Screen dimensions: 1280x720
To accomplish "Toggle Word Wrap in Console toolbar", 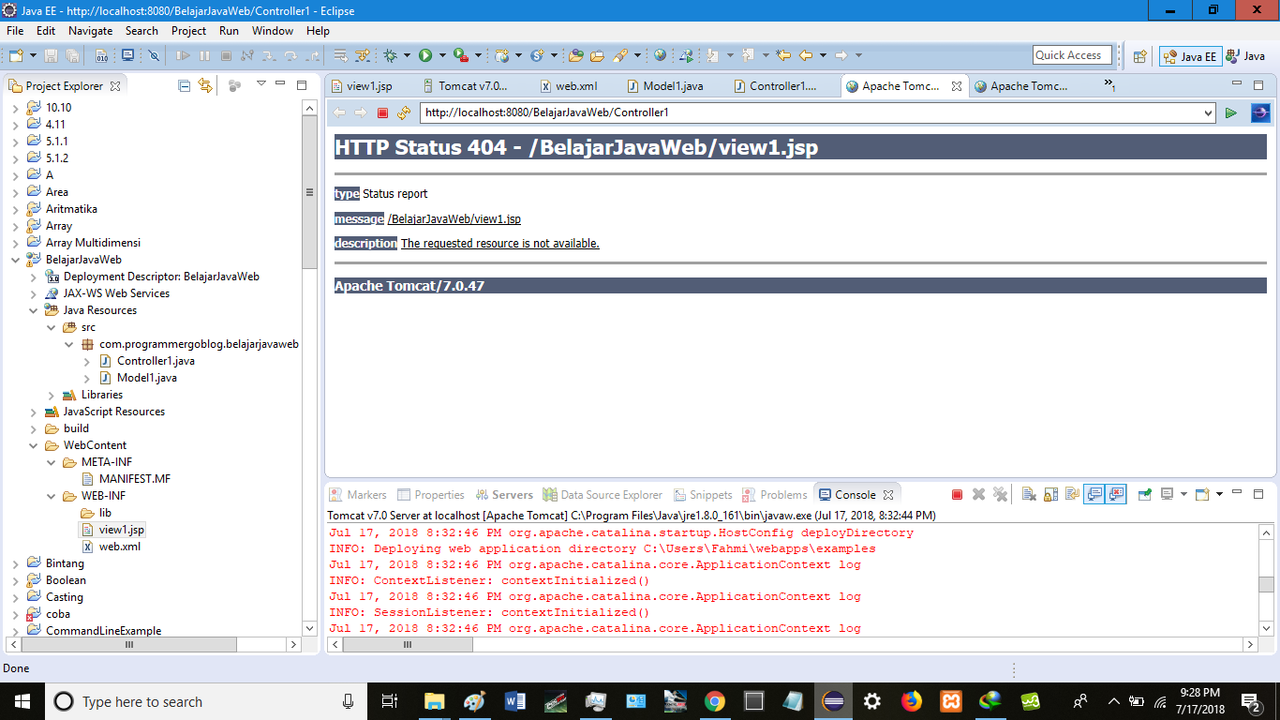I will (1072, 494).
